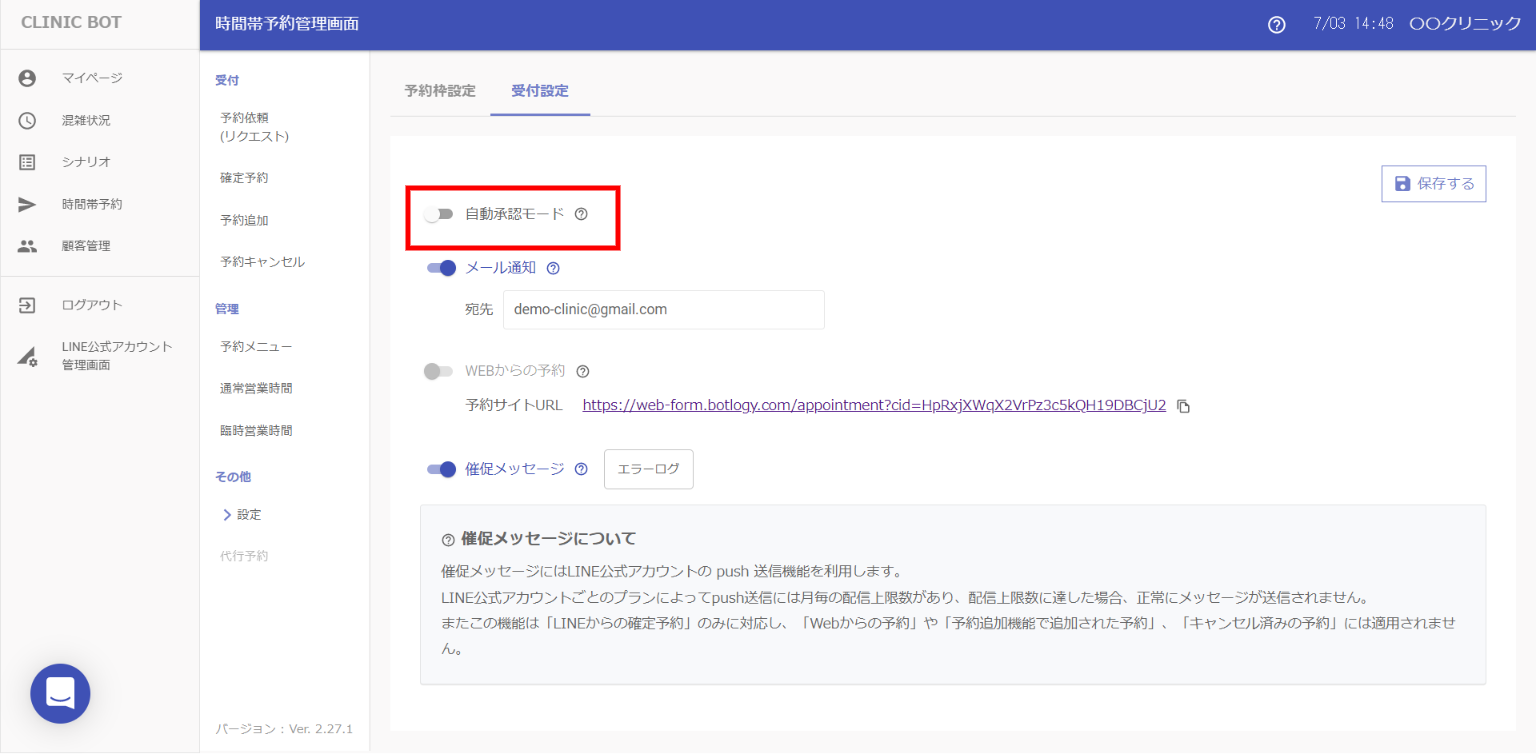Click the シナリオ list icon
Screen dimensions: 1536x754
click(x=27, y=162)
